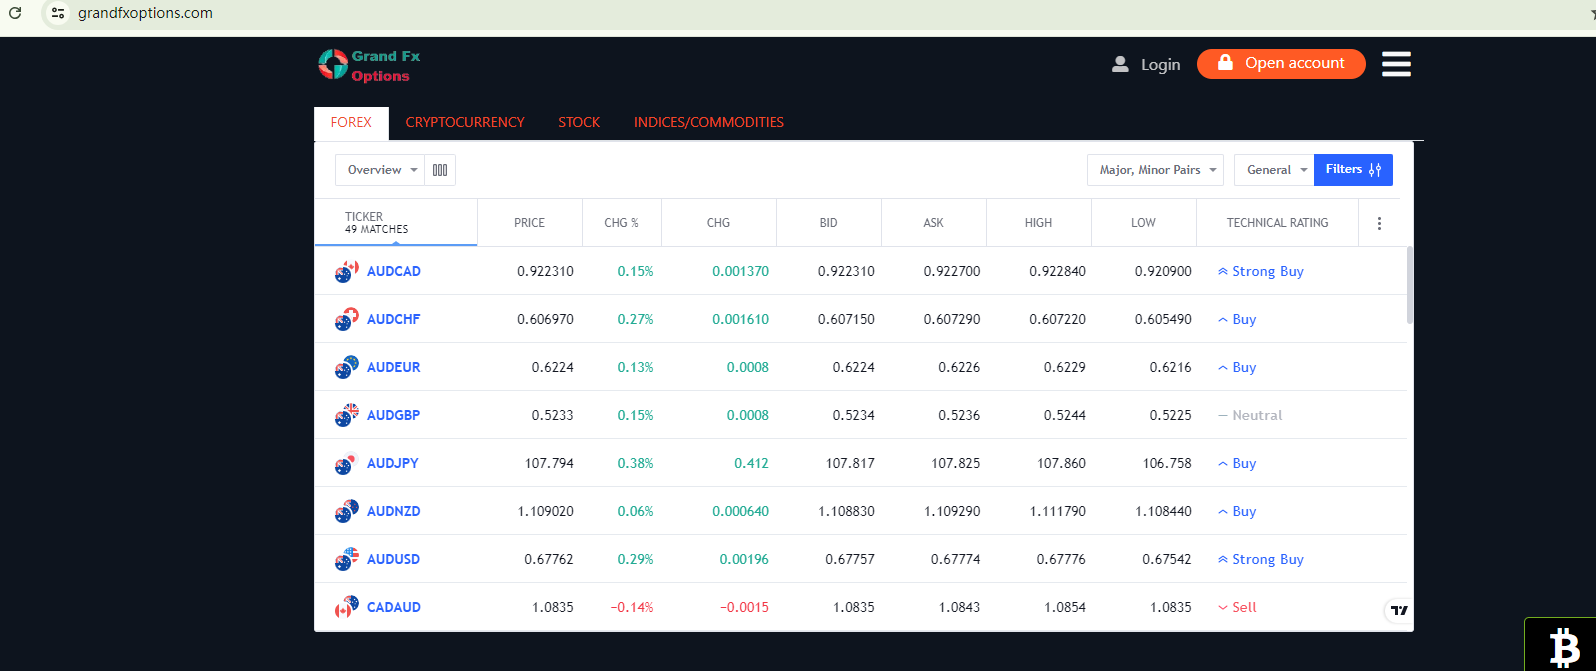Click the column layout icon beside Overview

coord(440,170)
